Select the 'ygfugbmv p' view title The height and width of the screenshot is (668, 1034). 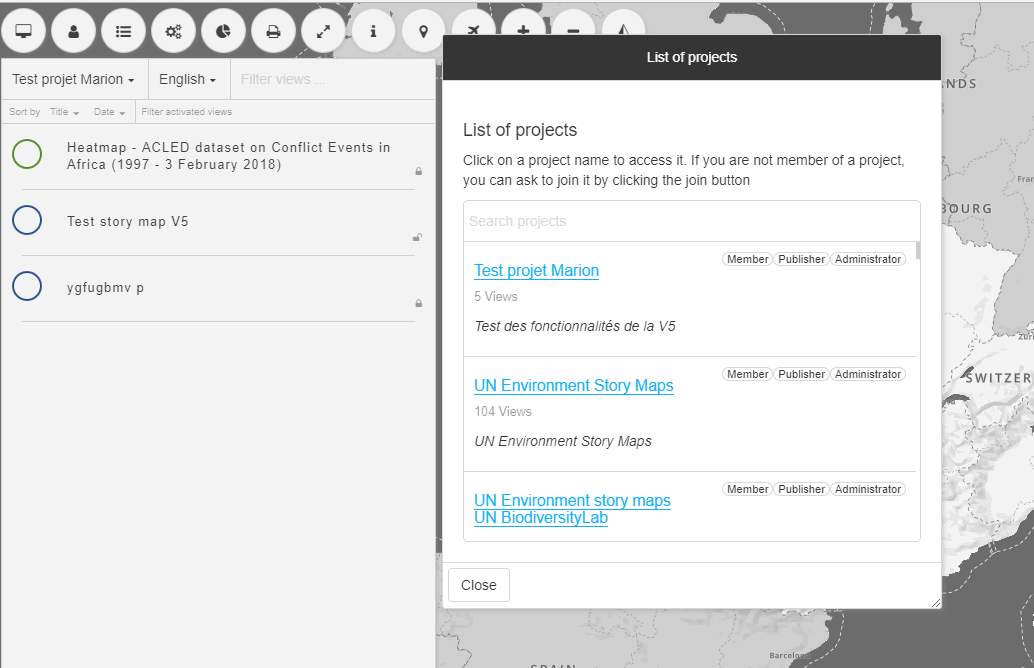(x=106, y=288)
